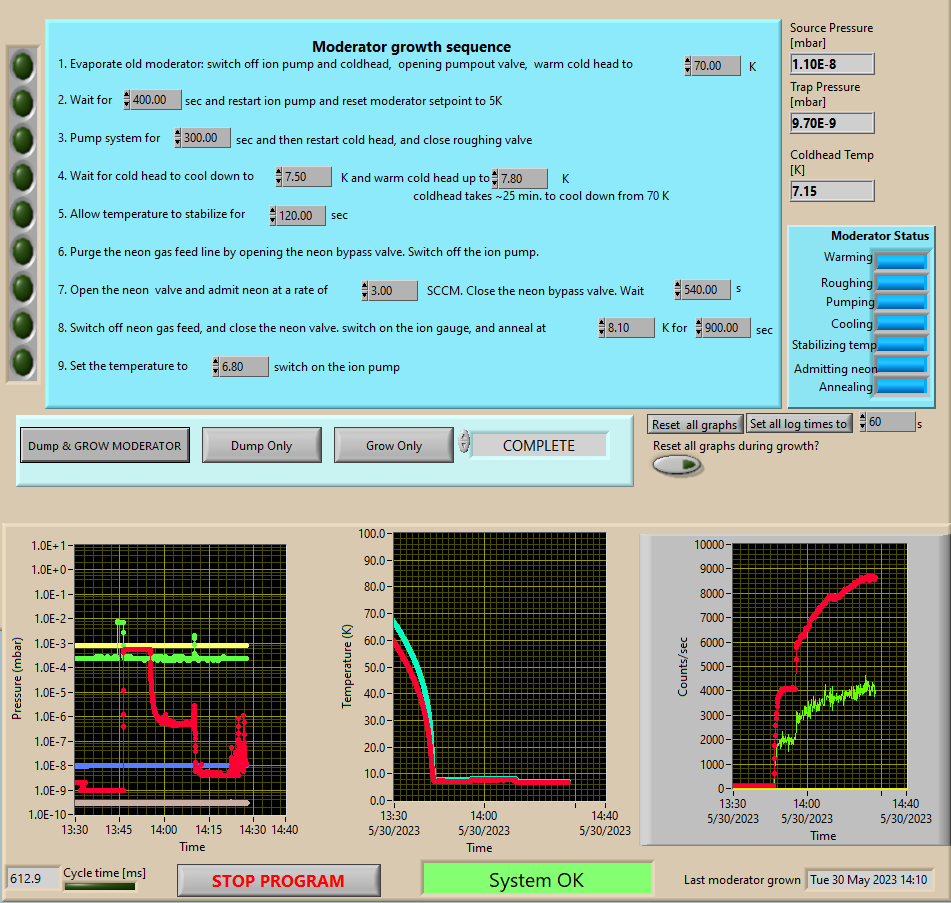Viewport: 951px width, 903px height.
Task: Click the step 4 cool down LED indicator
Action: (x=23, y=177)
